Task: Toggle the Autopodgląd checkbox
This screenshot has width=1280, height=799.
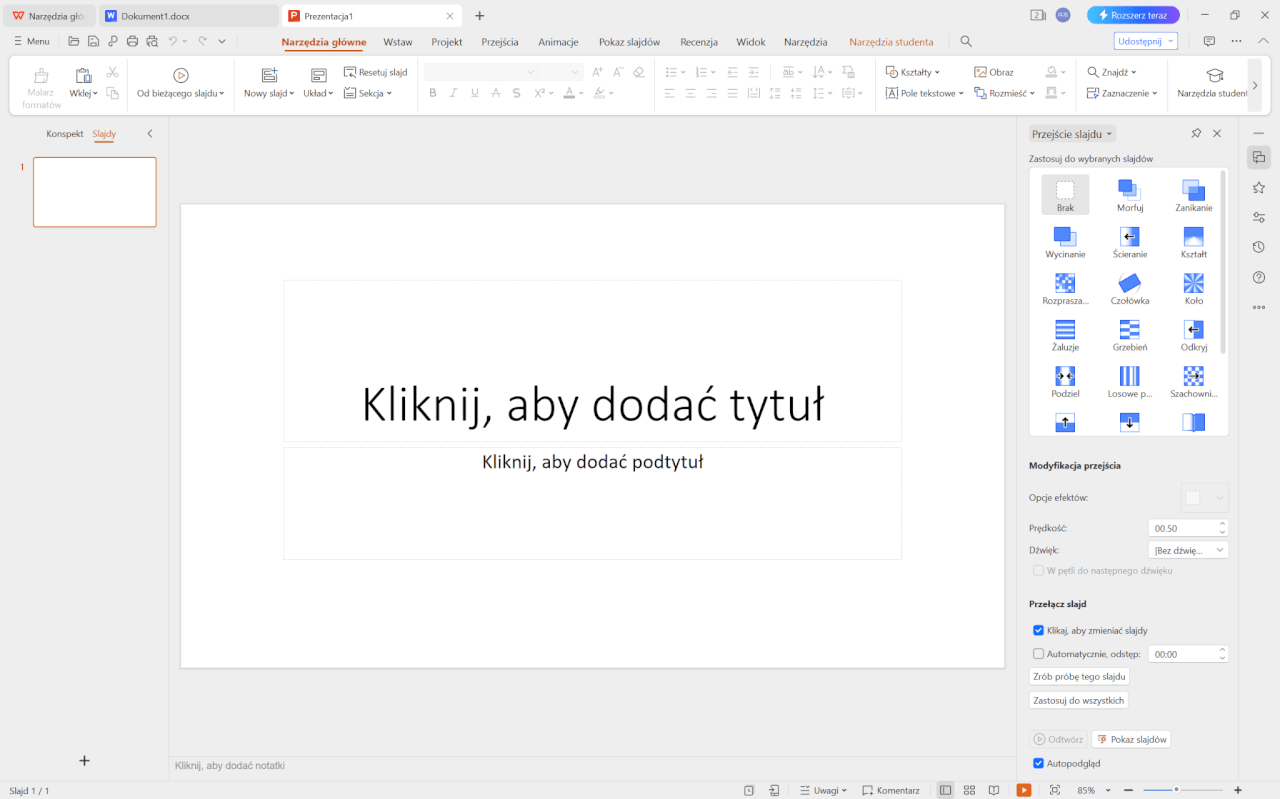Action: click(x=1038, y=763)
